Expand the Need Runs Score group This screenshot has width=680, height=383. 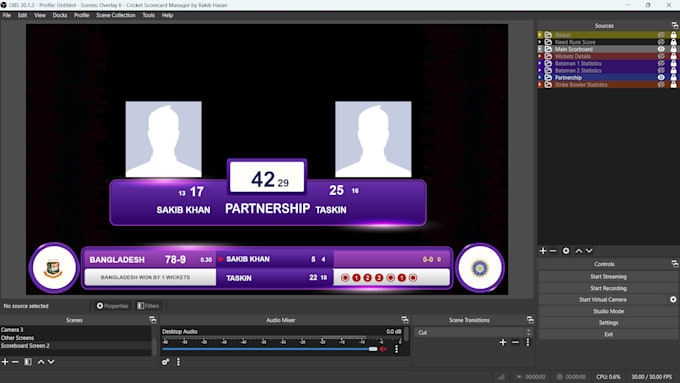[x=540, y=42]
